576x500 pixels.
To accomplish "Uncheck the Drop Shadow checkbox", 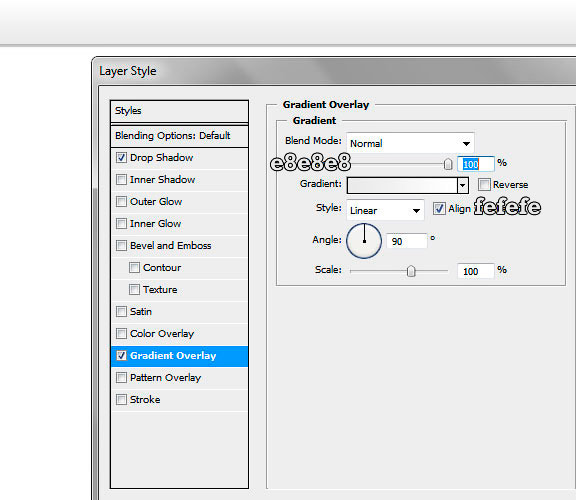I will coord(121,158).
